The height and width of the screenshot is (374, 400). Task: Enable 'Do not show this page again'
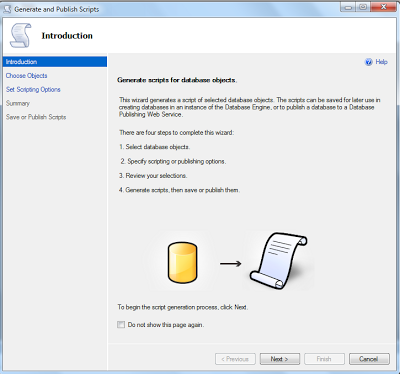(x=121, y=325)
